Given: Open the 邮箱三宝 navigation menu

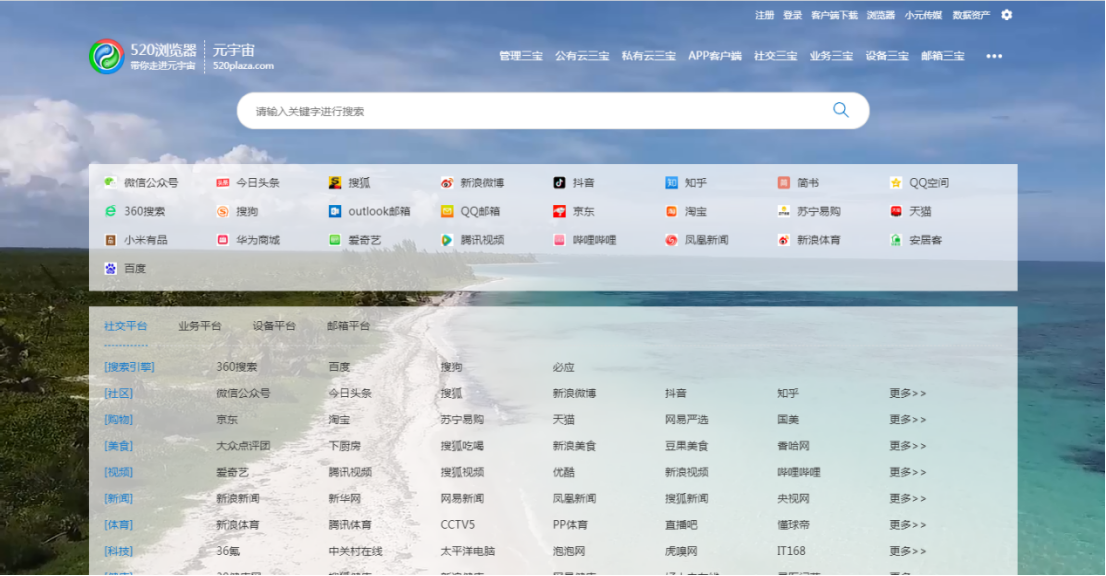Looking at the screenshot, I should point(943,56).
